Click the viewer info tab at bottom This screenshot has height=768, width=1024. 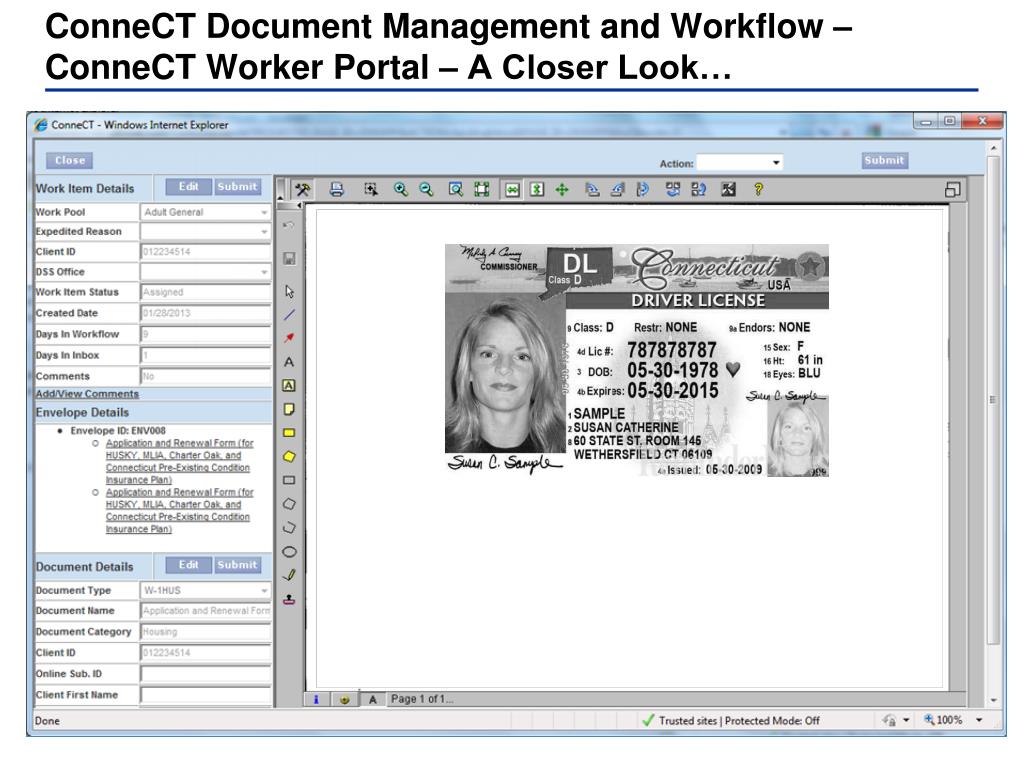point(316,699)
